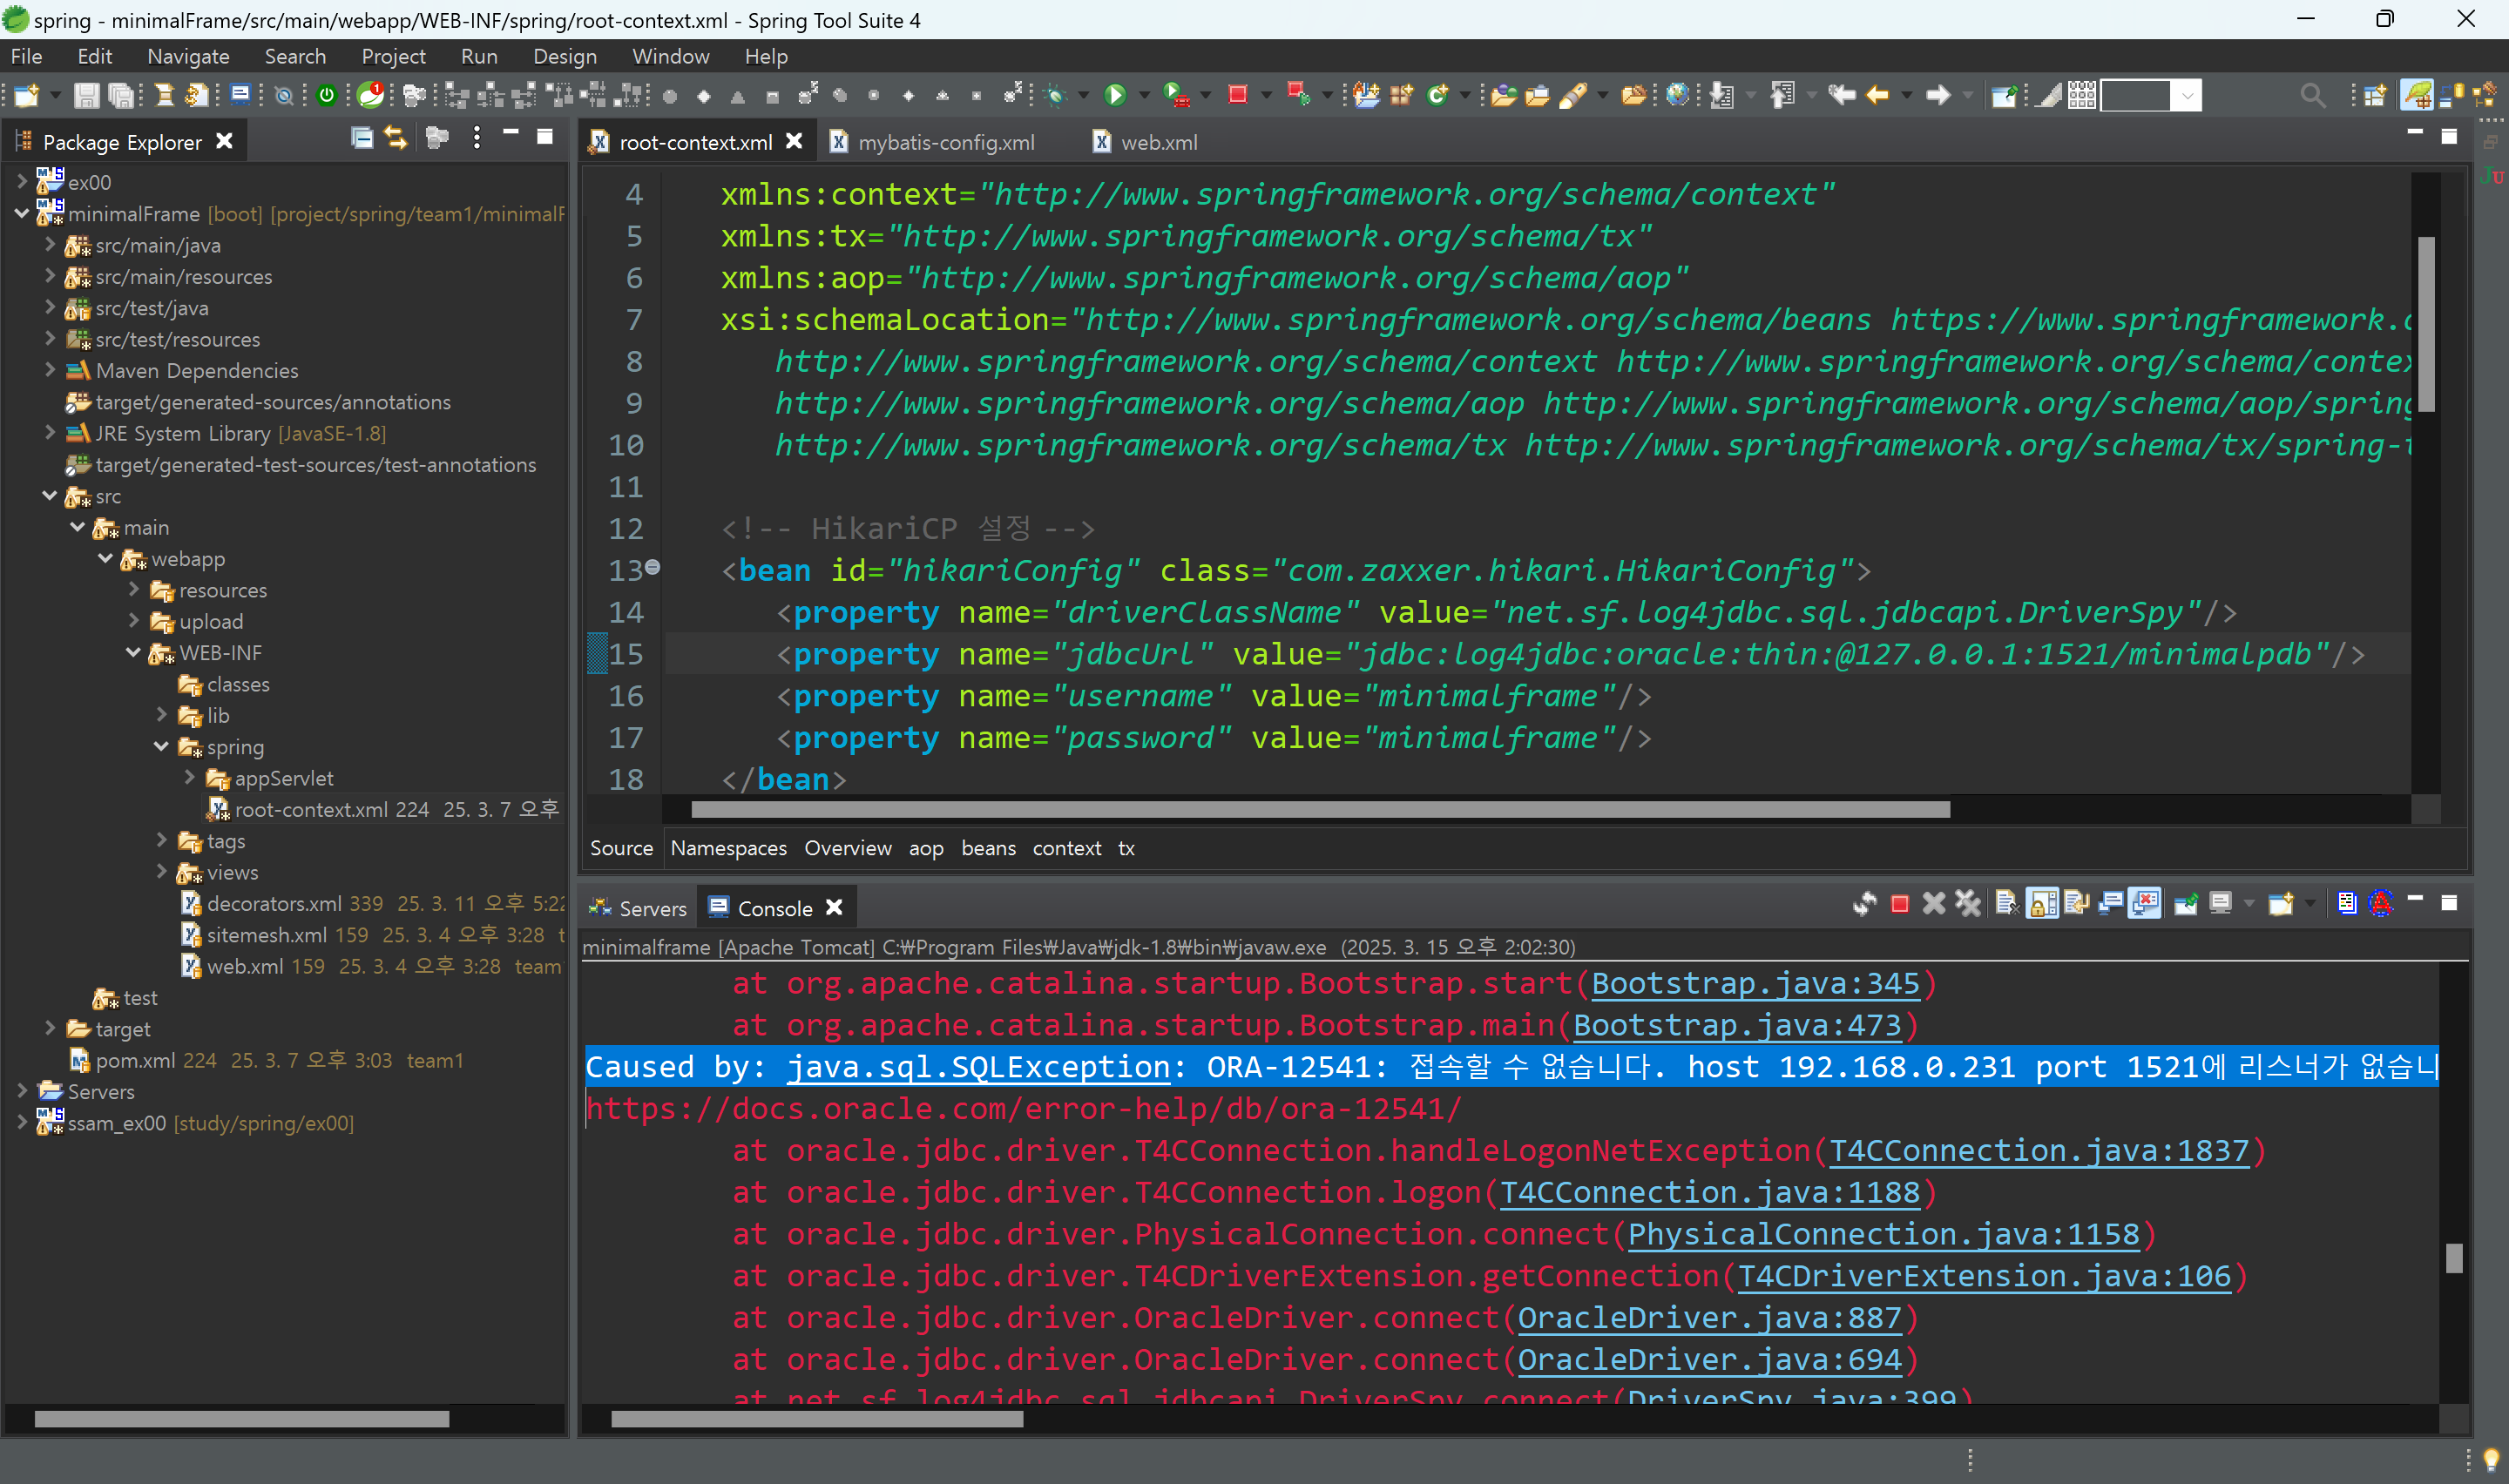Viewport: 2509px width, 1484px height.
Task: Maximize the editor area
Action: (x=2449, y=136)
